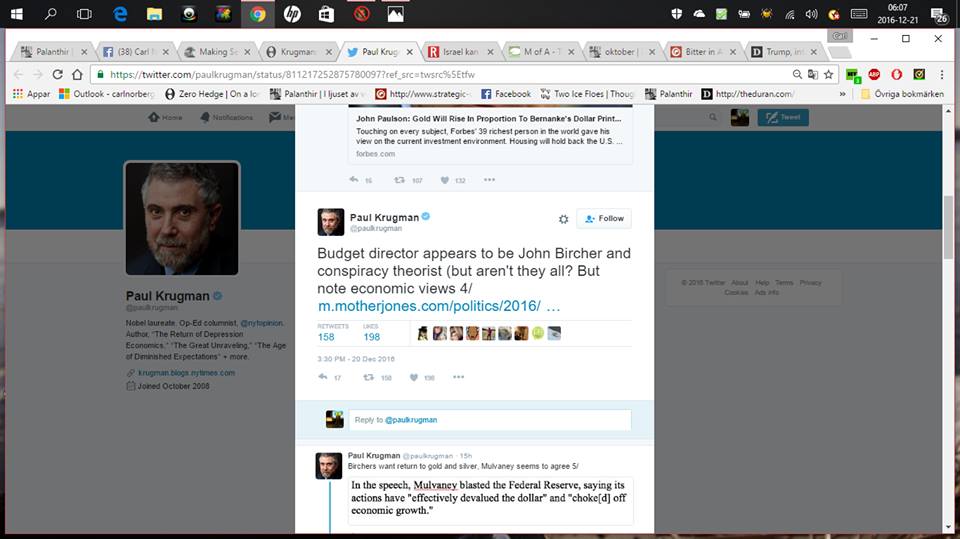Reload the page with the refresh icon
Viewport: 960px width, 539px height.
tap(58, 74)
